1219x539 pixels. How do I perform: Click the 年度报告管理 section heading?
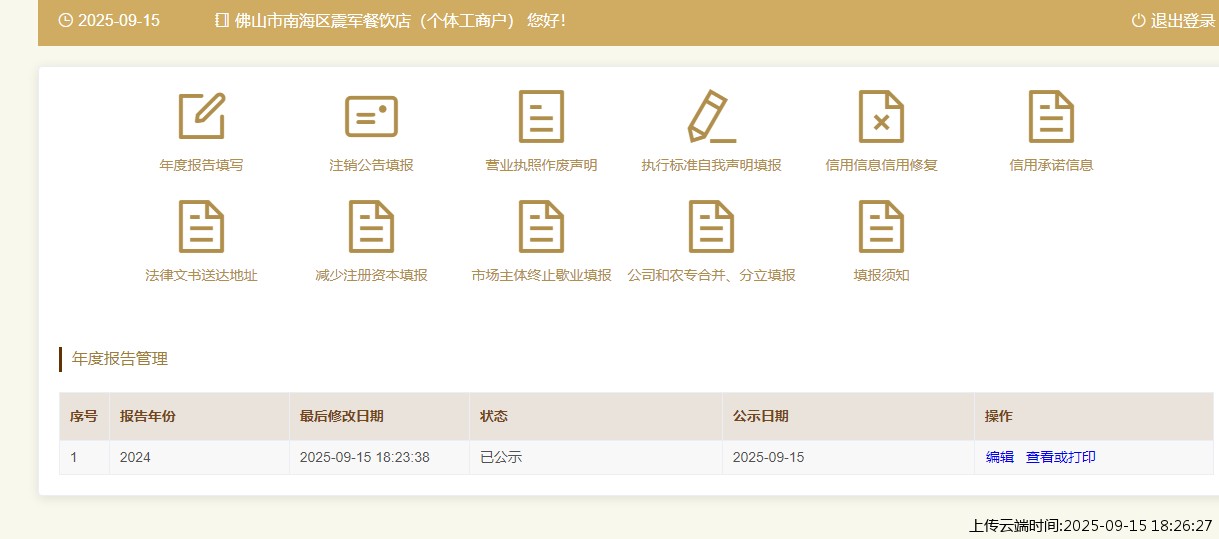point(120,359)
